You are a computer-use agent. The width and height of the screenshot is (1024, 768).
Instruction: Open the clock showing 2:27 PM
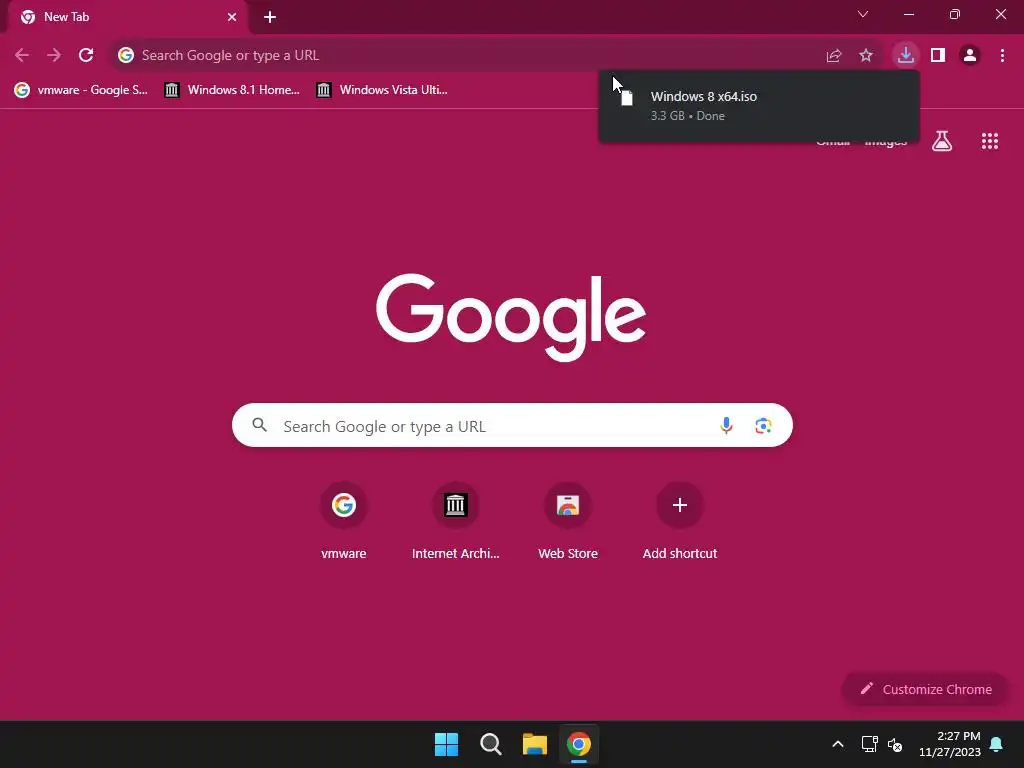[x=950, y=744]
